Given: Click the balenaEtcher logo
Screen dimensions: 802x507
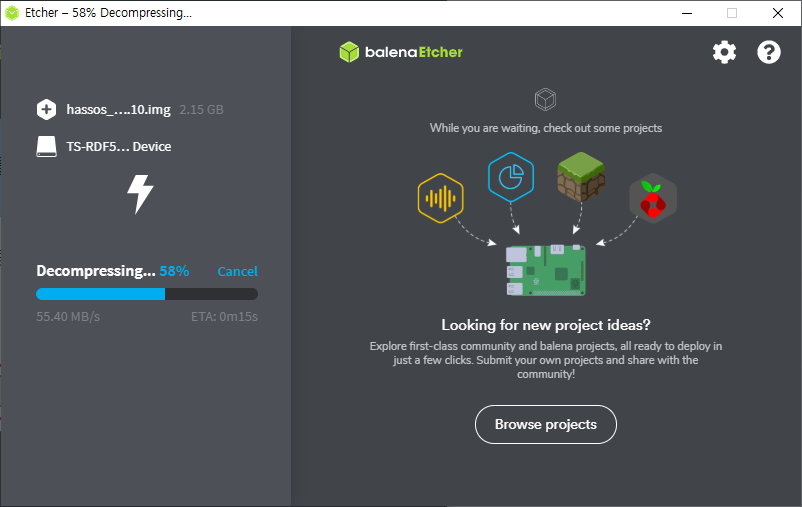Looking at the screenshot, I should click(x=401, y=52).
